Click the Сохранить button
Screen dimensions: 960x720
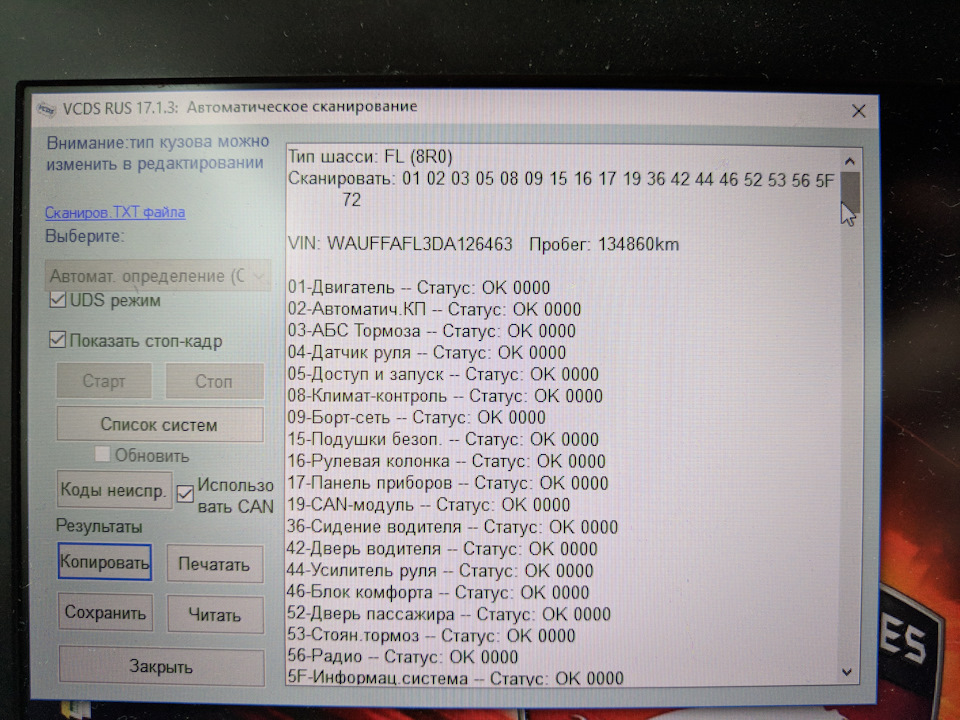tap(105, 612)
